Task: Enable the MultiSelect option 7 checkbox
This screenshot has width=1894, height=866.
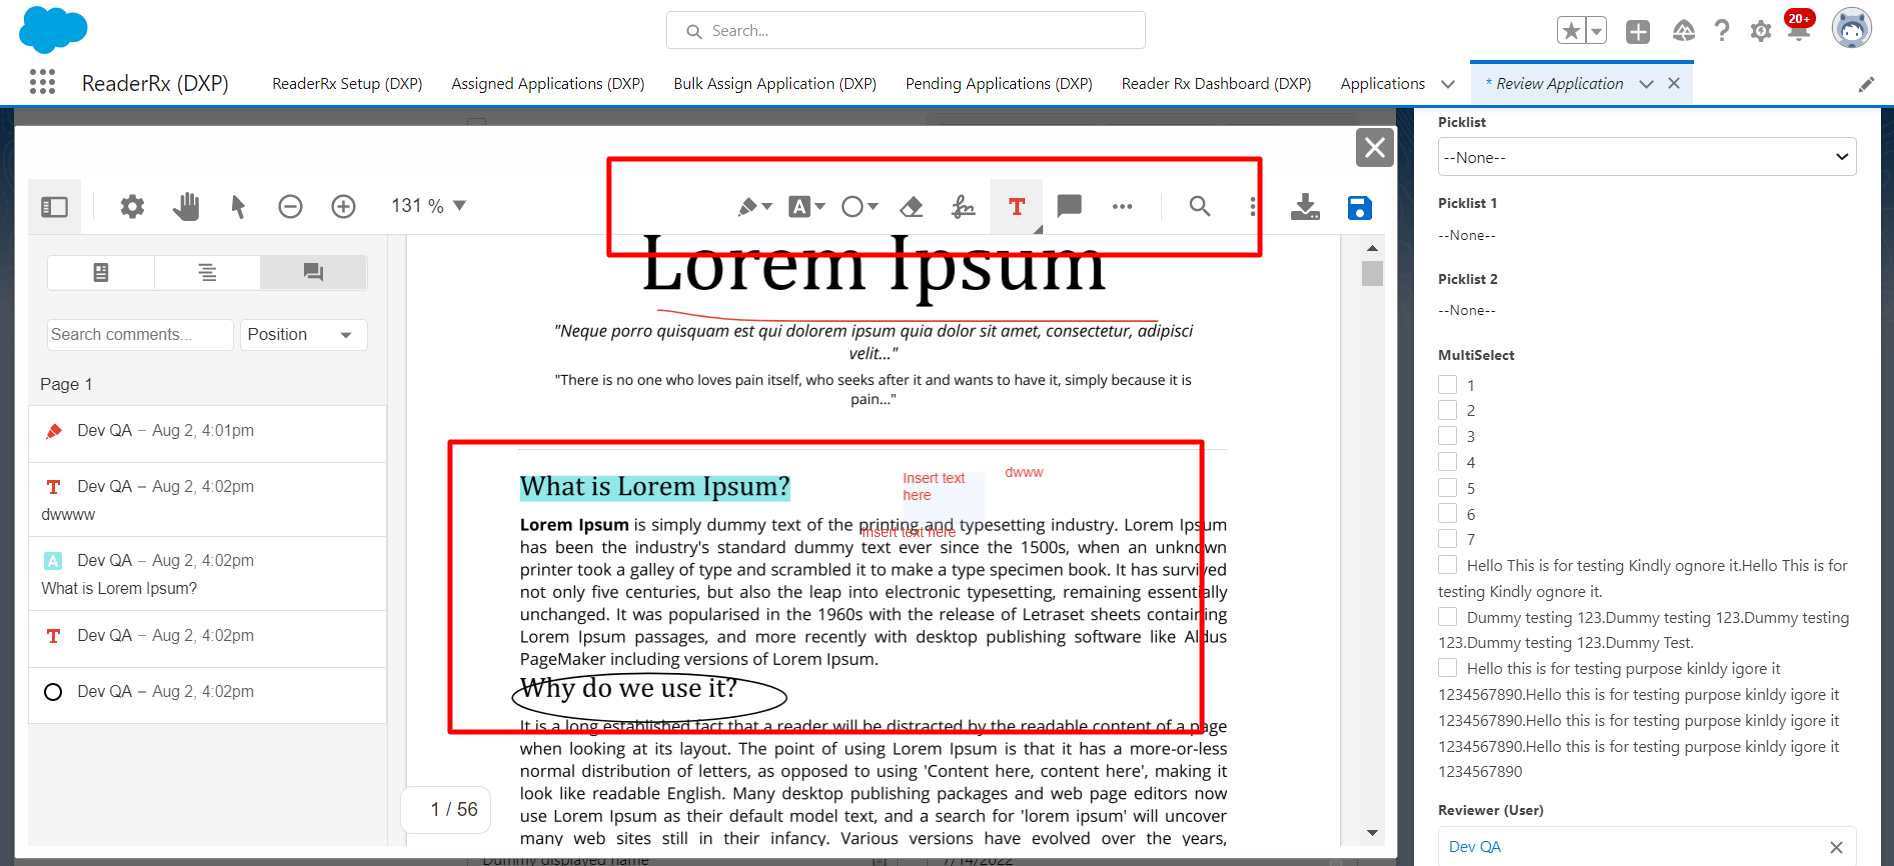Action: [x=1447, y=539]
